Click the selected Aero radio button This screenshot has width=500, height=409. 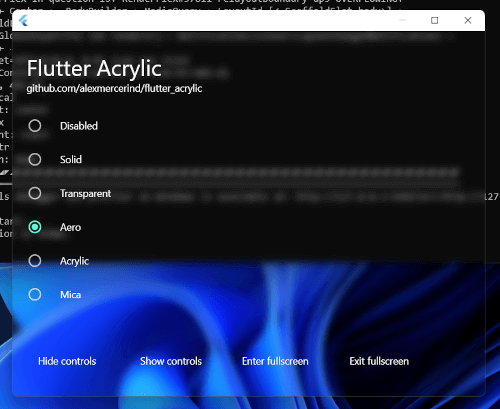35,227
